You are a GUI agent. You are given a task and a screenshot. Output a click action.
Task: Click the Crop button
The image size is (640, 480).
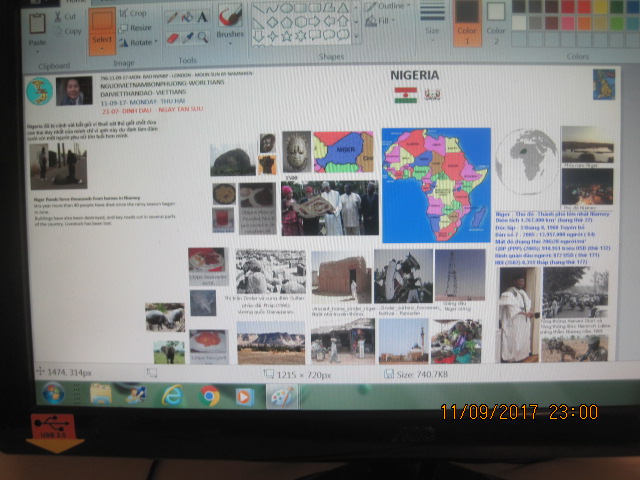point(133,13)
